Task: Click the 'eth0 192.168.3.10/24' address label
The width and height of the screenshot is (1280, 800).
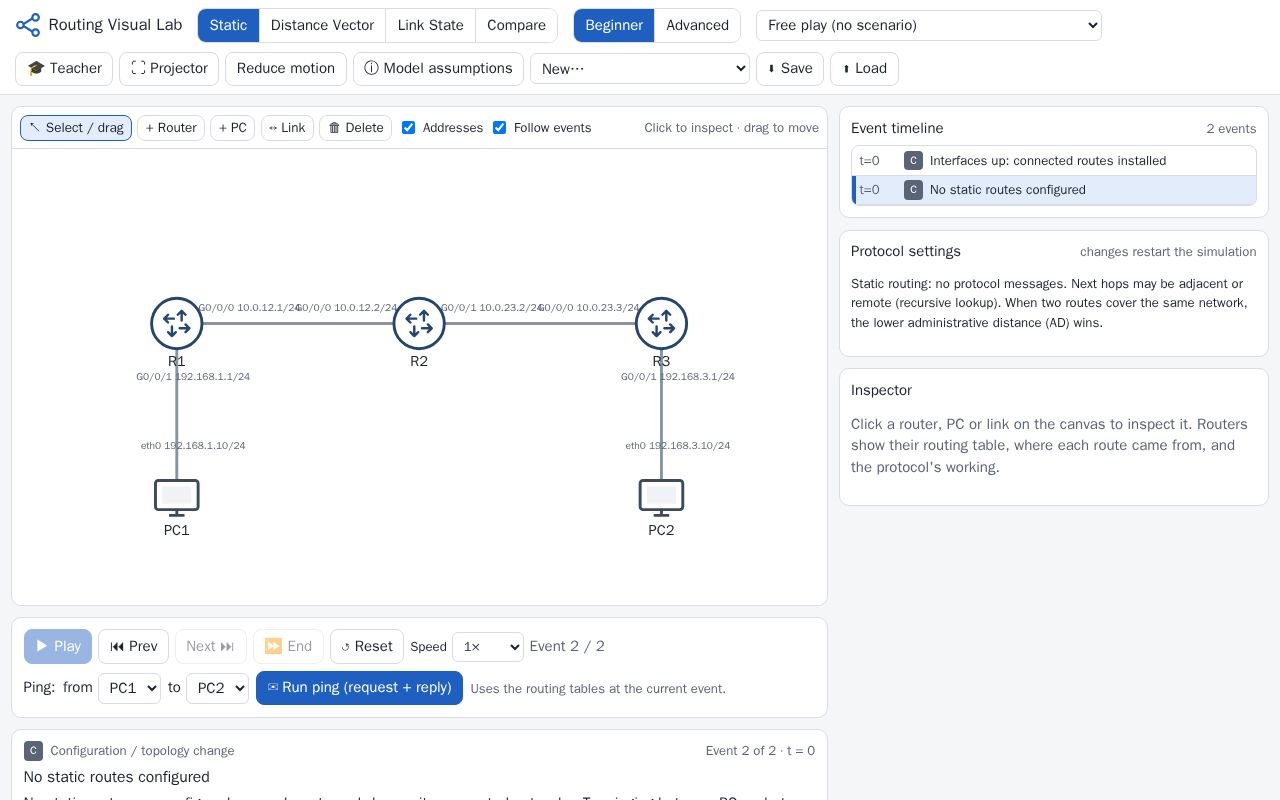Action: (x=678, y=446)
